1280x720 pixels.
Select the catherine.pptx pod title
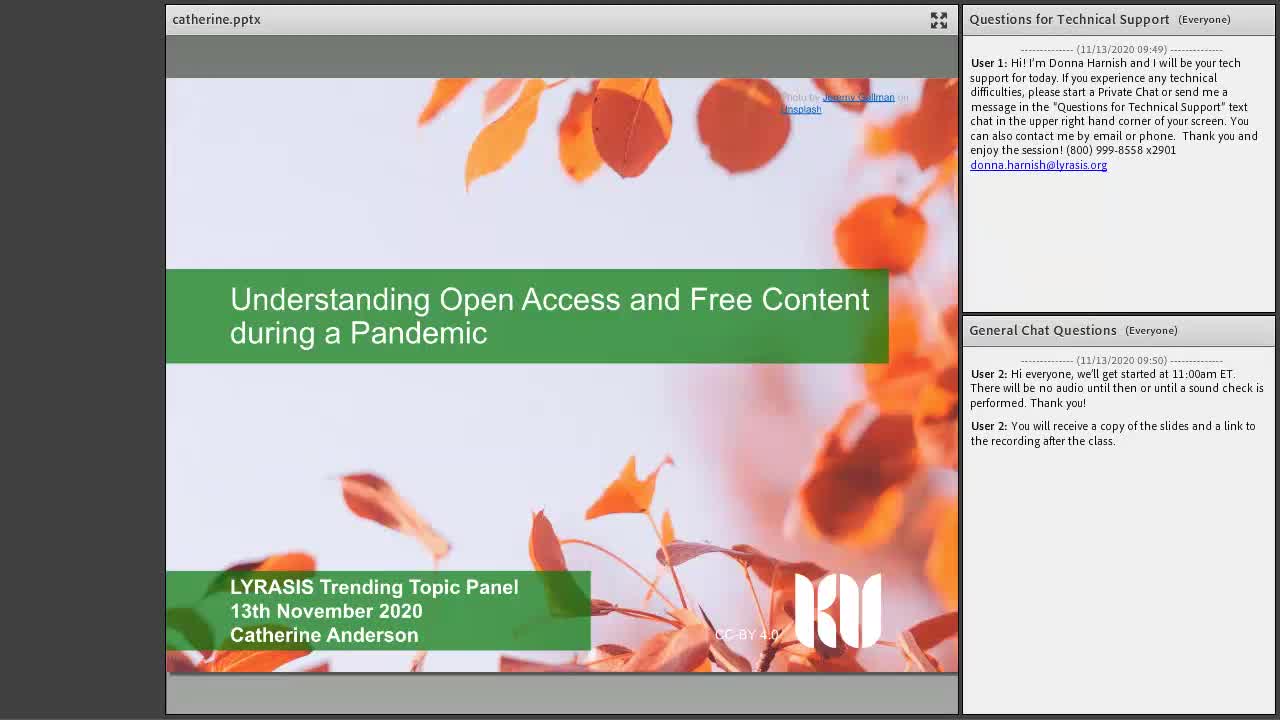[216, 19]
